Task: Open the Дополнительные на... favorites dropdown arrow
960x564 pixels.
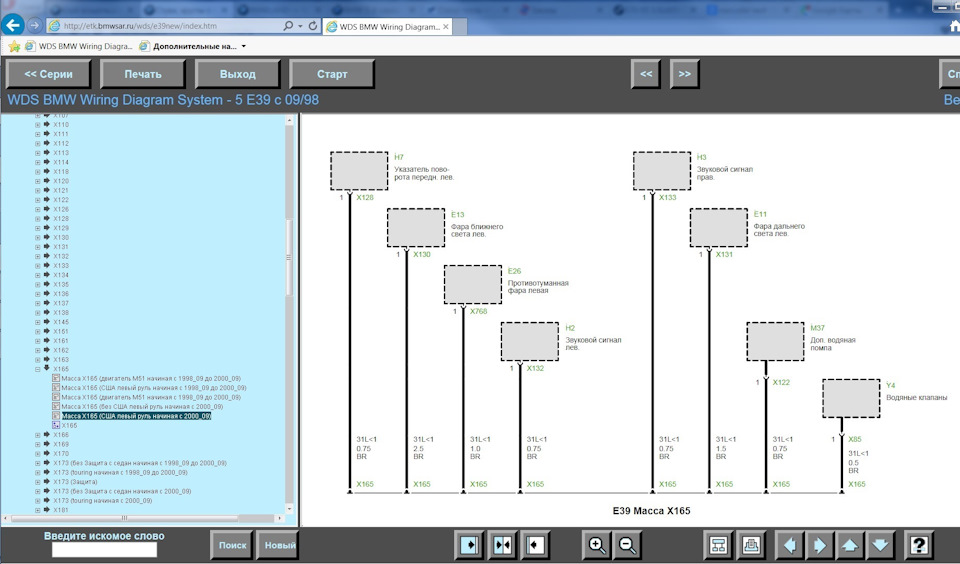Action: (244, 47)
